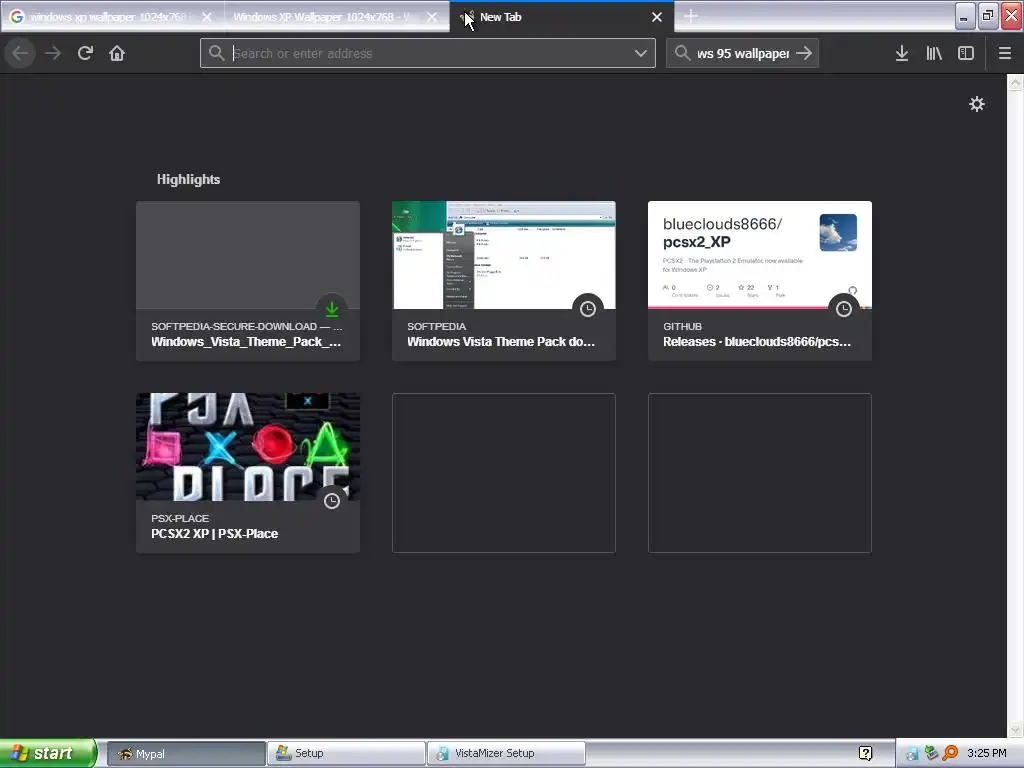
Task: Click history clock badge on PSX-Place card
Action: pyautogui.click(x=332, y=501)
